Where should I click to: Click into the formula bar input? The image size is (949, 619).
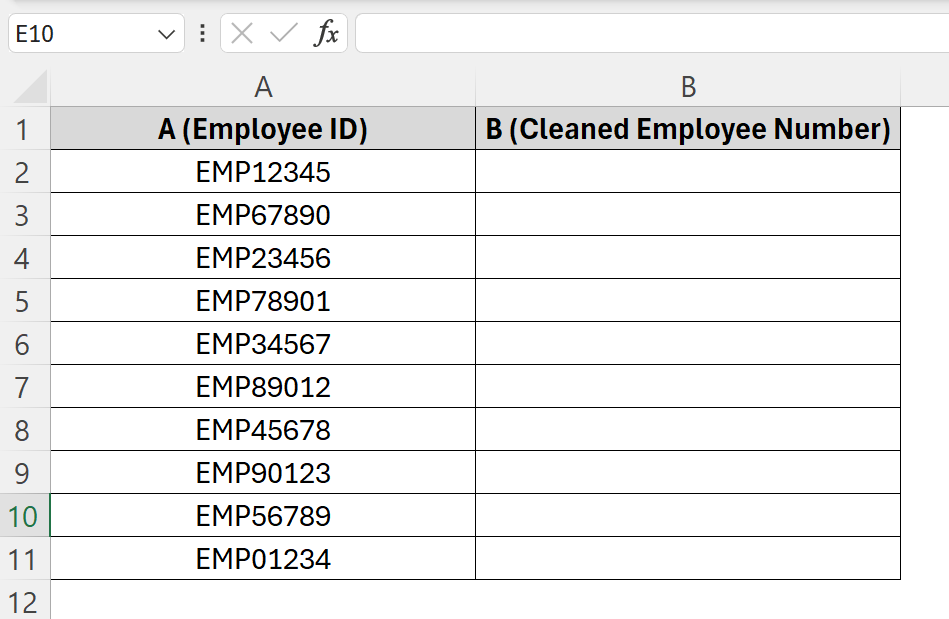[652, 33]
